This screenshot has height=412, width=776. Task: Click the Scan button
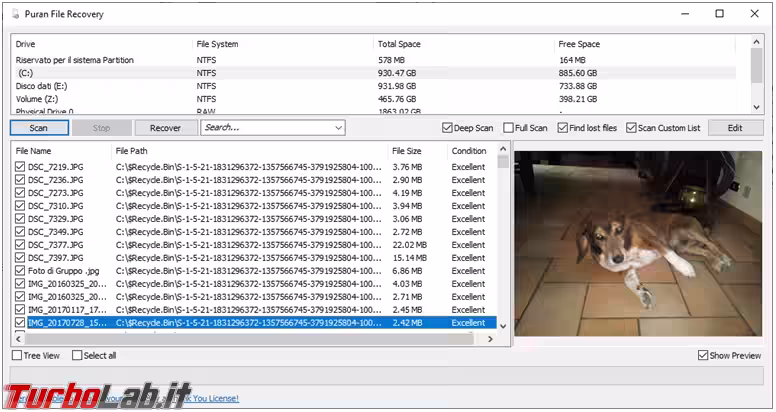click(39, 128)
